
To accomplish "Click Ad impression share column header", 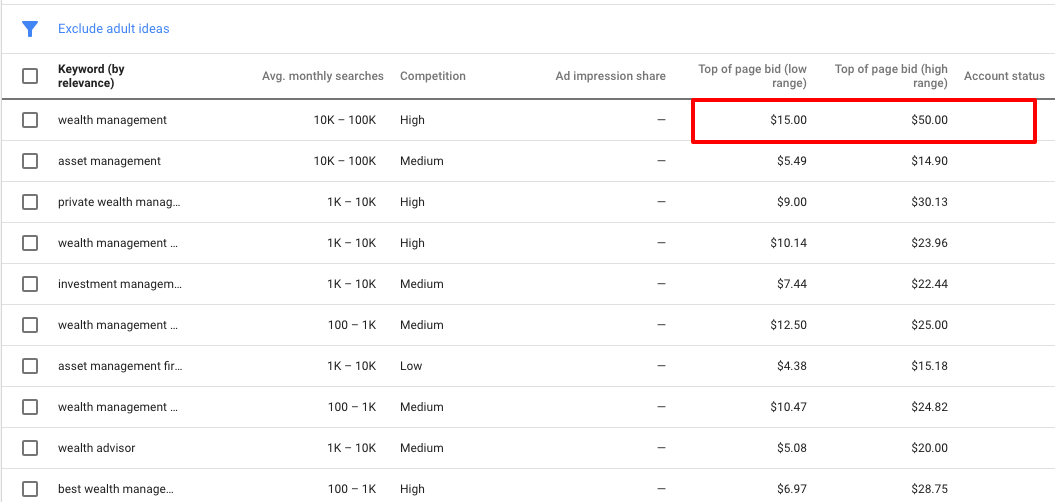I will tap(610, 76).
